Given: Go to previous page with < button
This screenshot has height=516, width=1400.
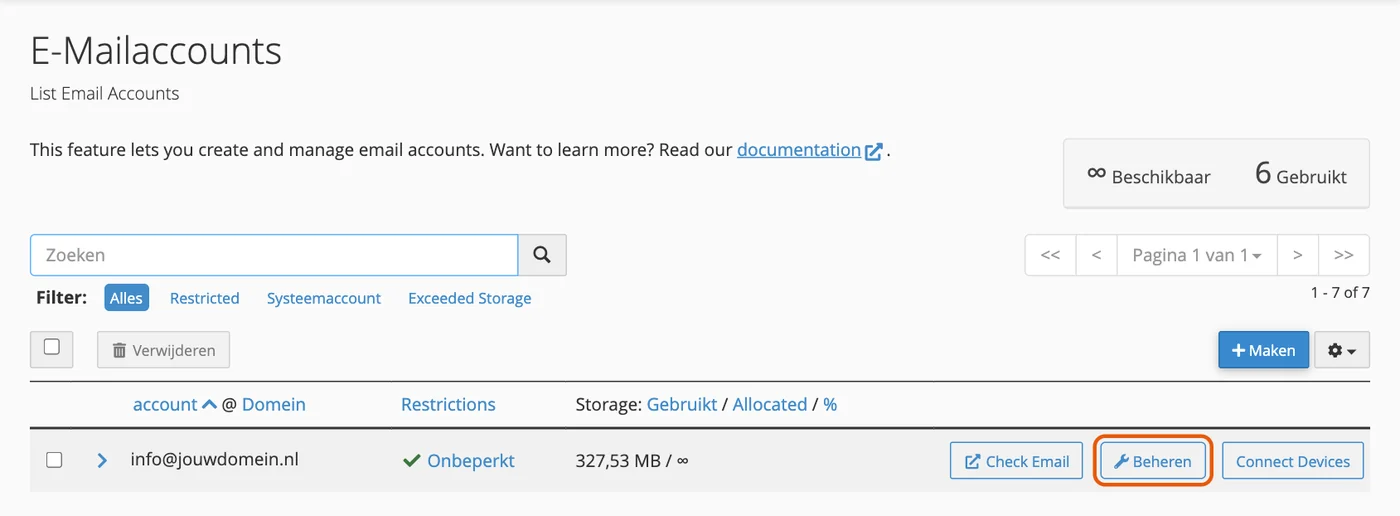Looking at the screenshot, I should pyautogui.click(x=1096, y=255).
